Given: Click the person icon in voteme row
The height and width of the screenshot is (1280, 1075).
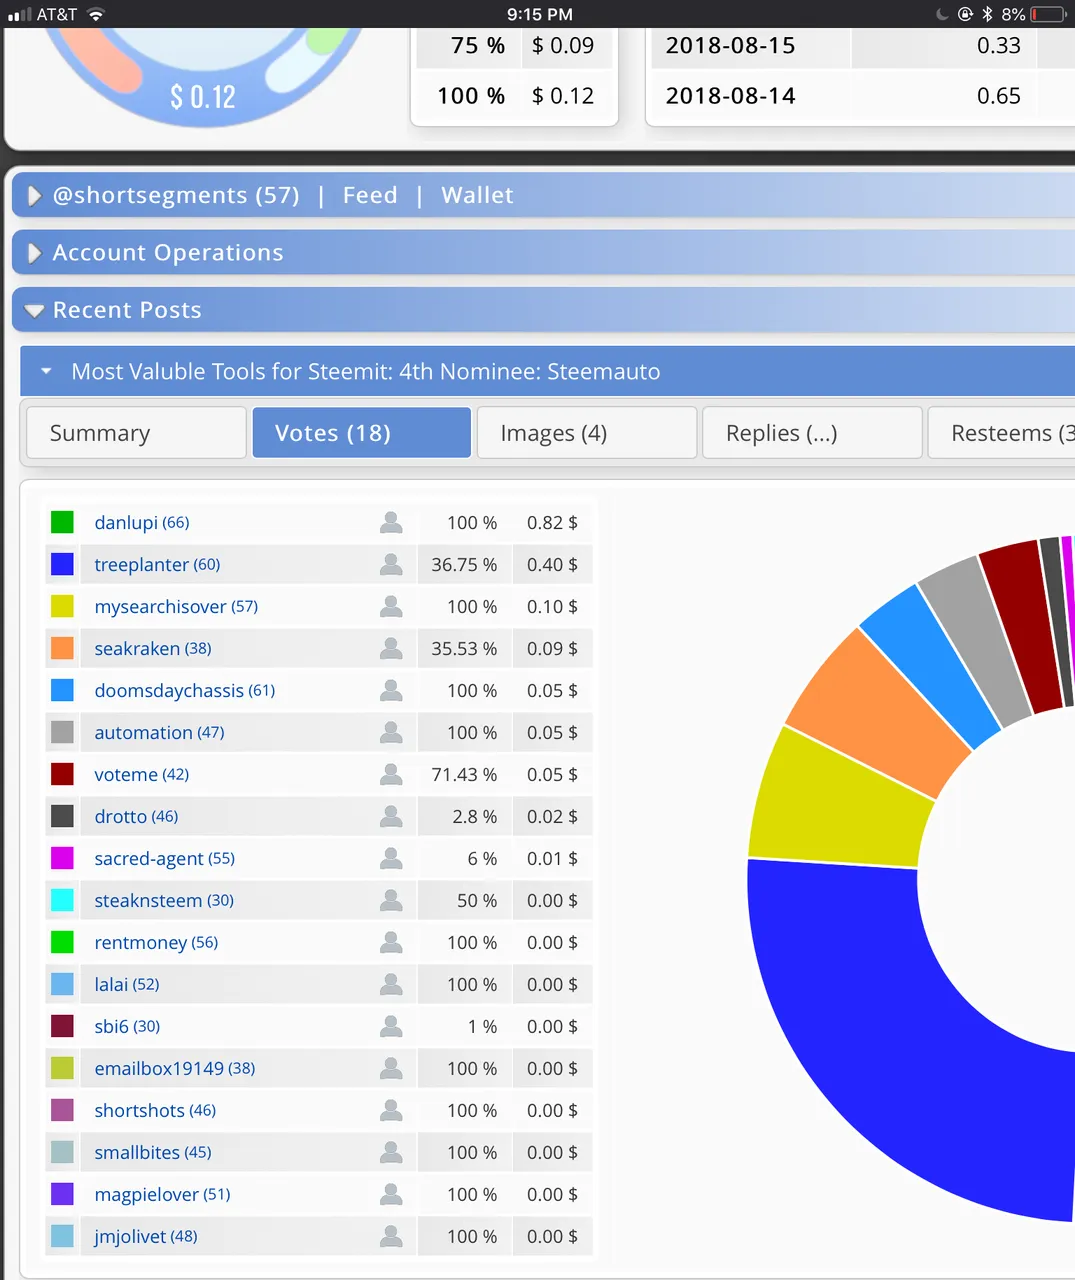Looking at the screenshot, I should 391,774.
